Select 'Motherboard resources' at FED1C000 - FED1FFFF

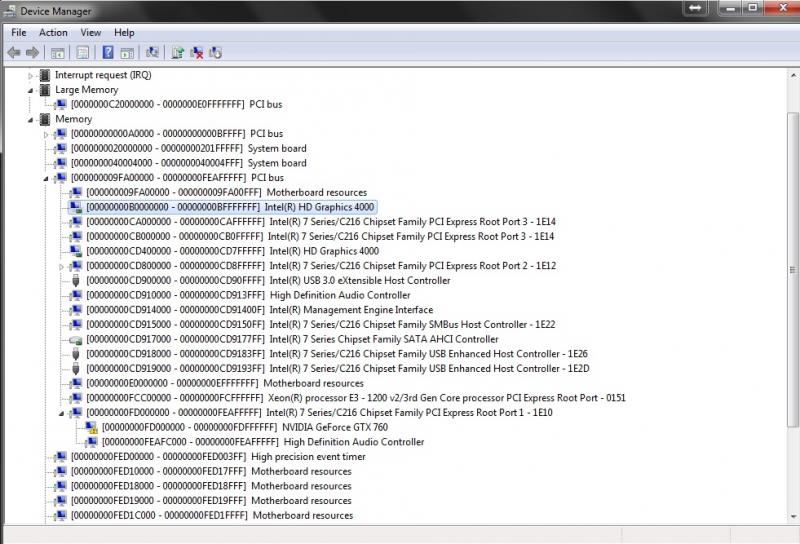pos(212,515)
